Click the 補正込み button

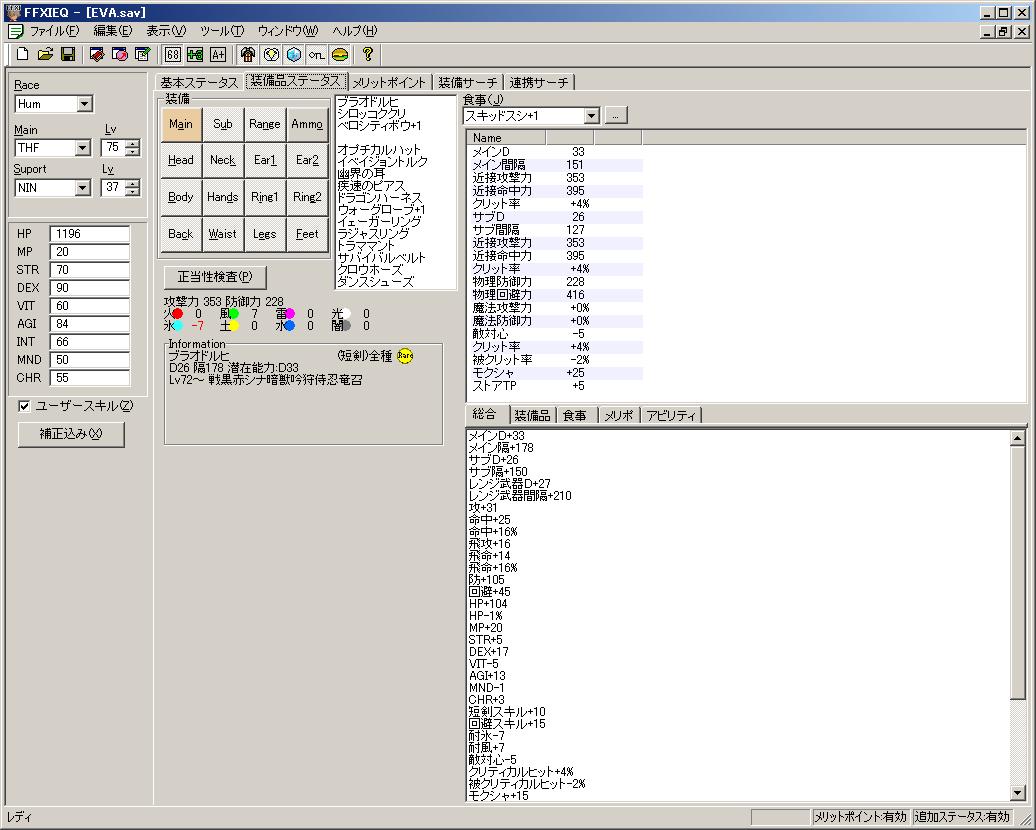[x=71, y=434]
